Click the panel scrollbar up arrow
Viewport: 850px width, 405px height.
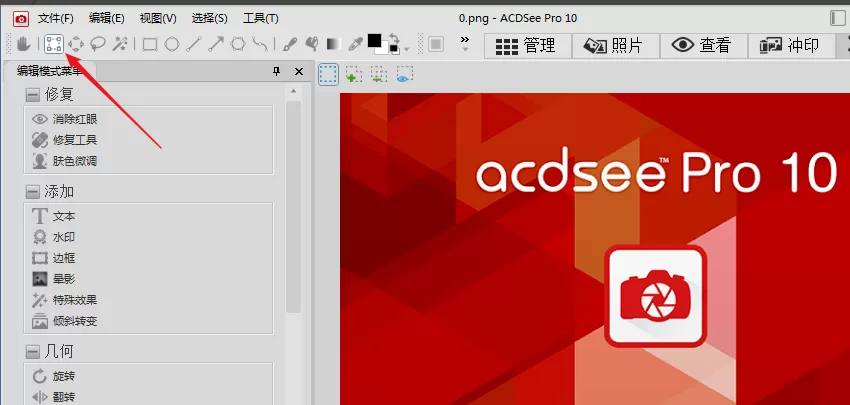click(293, 91)
